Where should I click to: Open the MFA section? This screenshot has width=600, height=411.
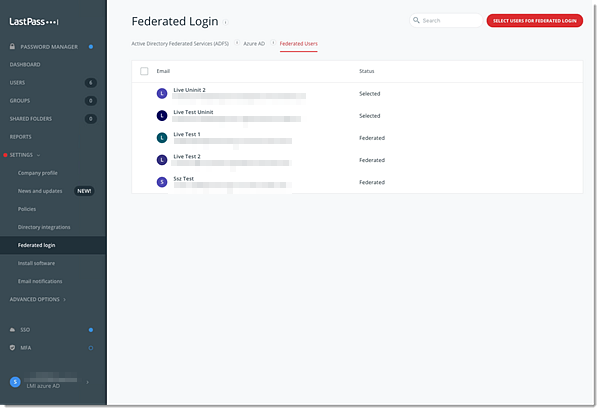pyautogui.click(x=26, y=348)
